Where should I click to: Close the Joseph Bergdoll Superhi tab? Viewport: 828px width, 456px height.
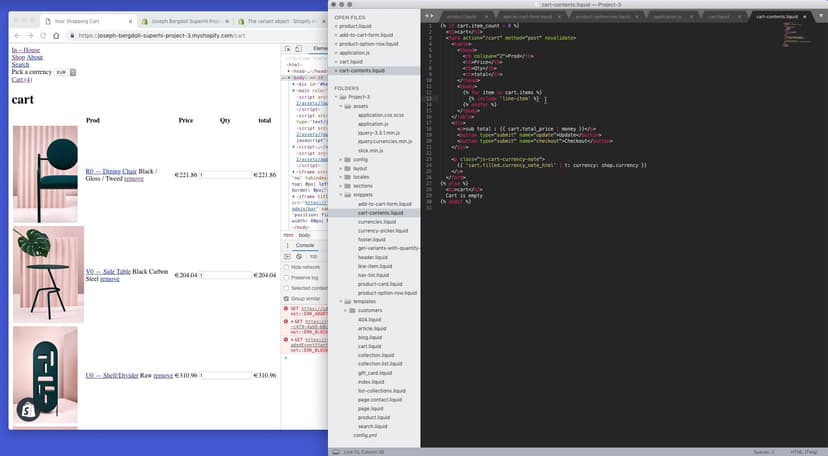click(x=228, y=21)
